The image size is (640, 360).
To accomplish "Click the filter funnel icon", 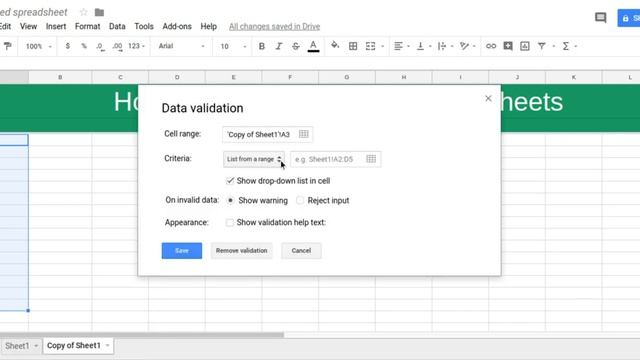I will pos(542,46).
